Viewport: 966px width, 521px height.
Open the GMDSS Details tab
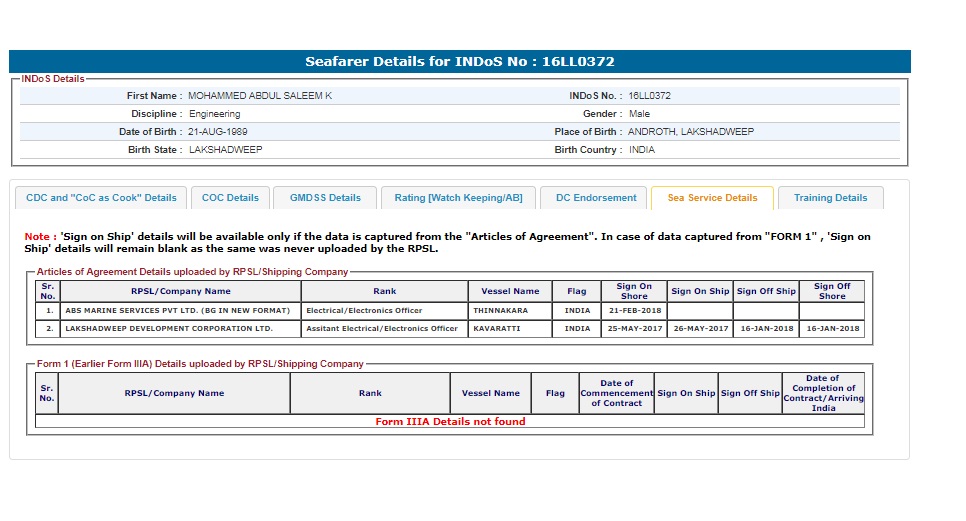[x=325, y=198]
